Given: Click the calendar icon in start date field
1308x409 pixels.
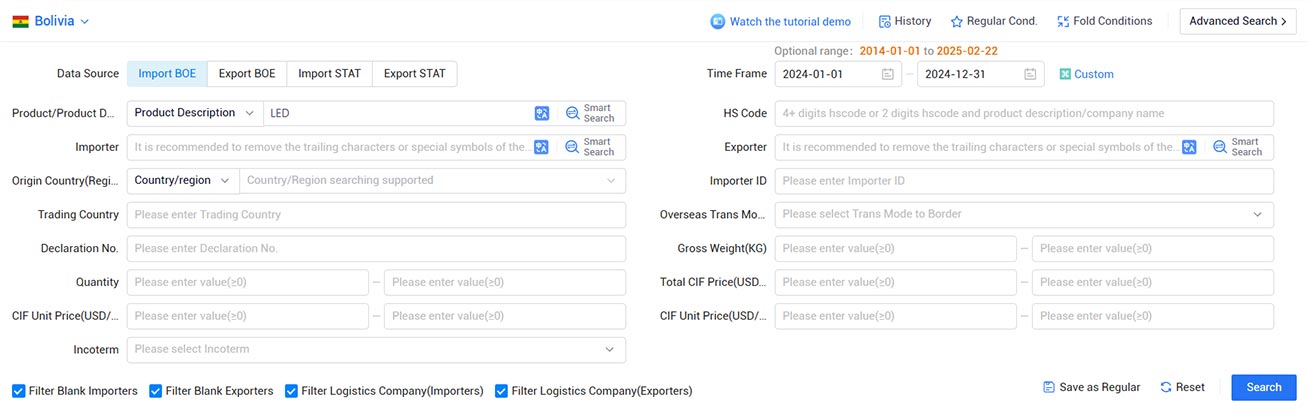Looking at the screenshot, I should click(x=888, y=74).
